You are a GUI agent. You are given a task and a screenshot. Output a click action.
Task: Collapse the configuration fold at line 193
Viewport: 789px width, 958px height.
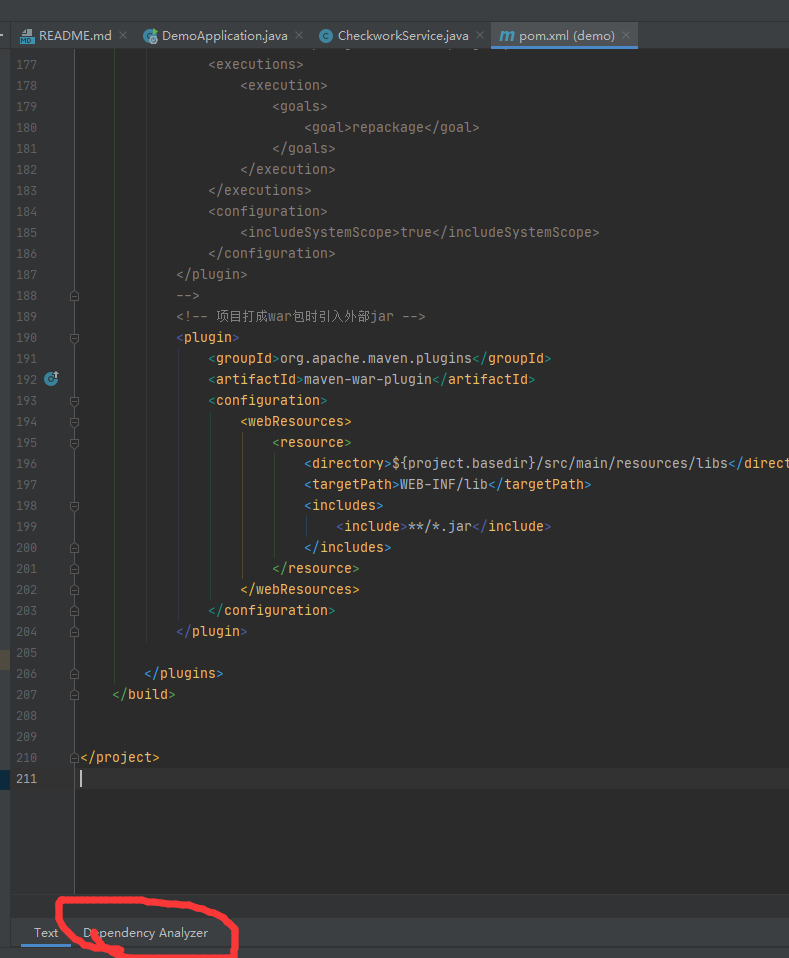pos(75,401)
